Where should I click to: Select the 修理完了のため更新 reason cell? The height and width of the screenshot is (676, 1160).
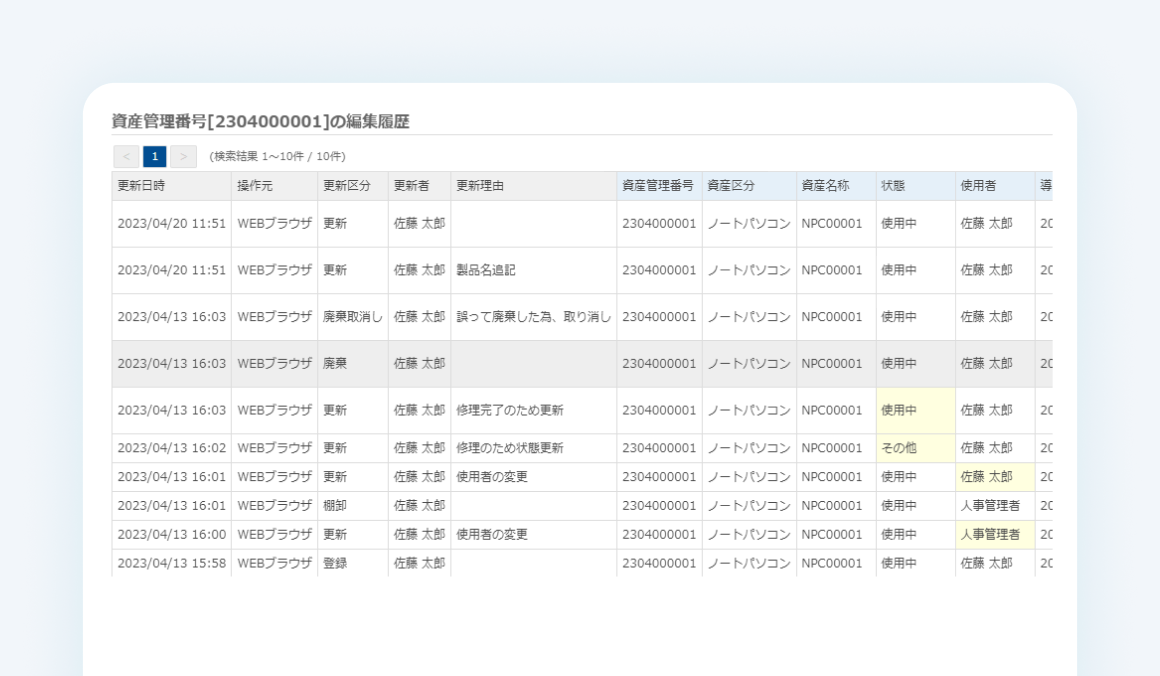(x=533, y=410)
